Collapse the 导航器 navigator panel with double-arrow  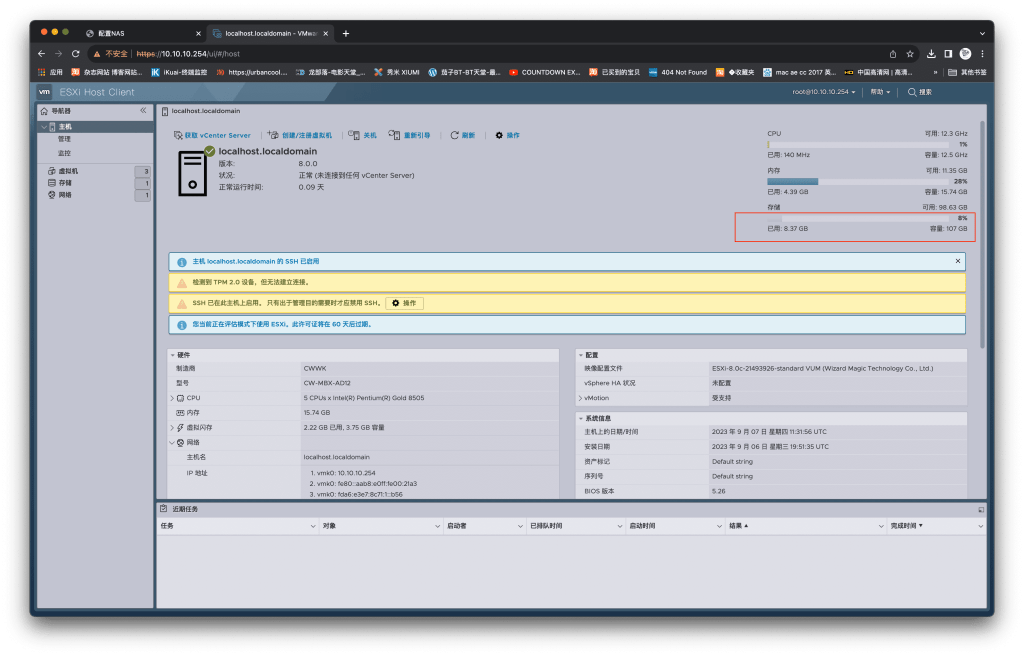point(143,111)
